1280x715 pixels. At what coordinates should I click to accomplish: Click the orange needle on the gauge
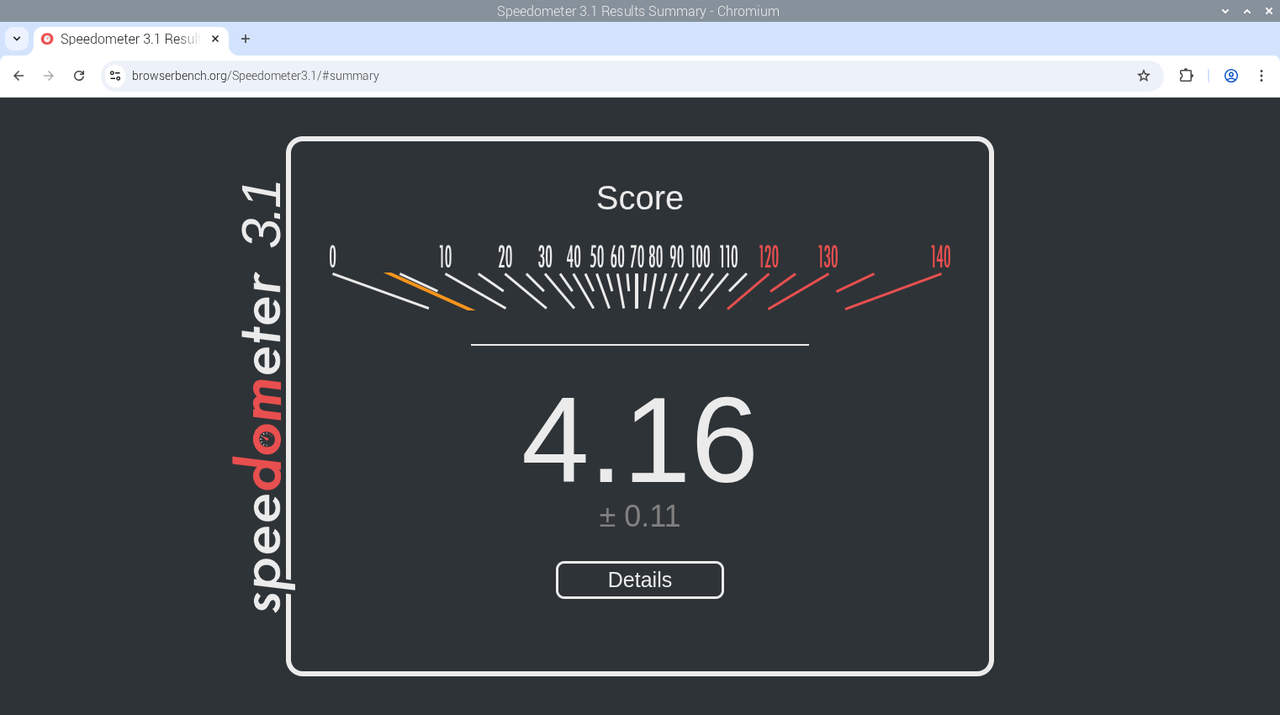click(x=430, y=291)
